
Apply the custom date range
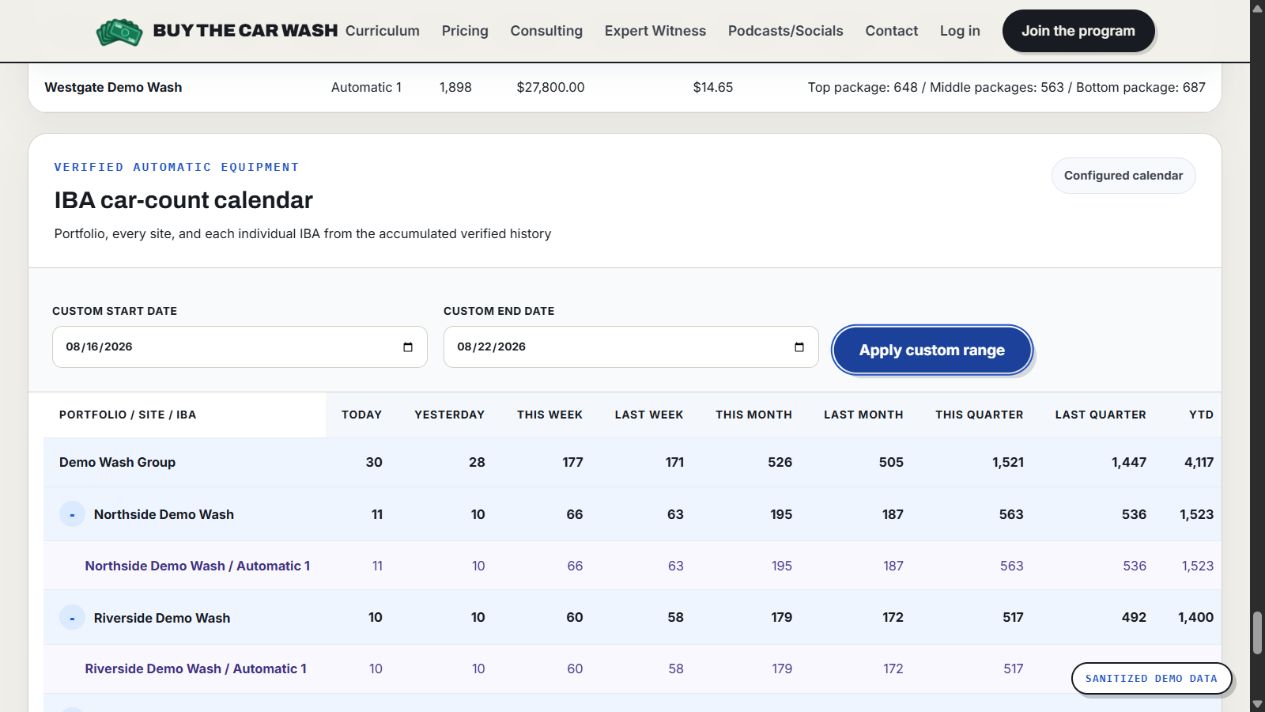point(932,350)
